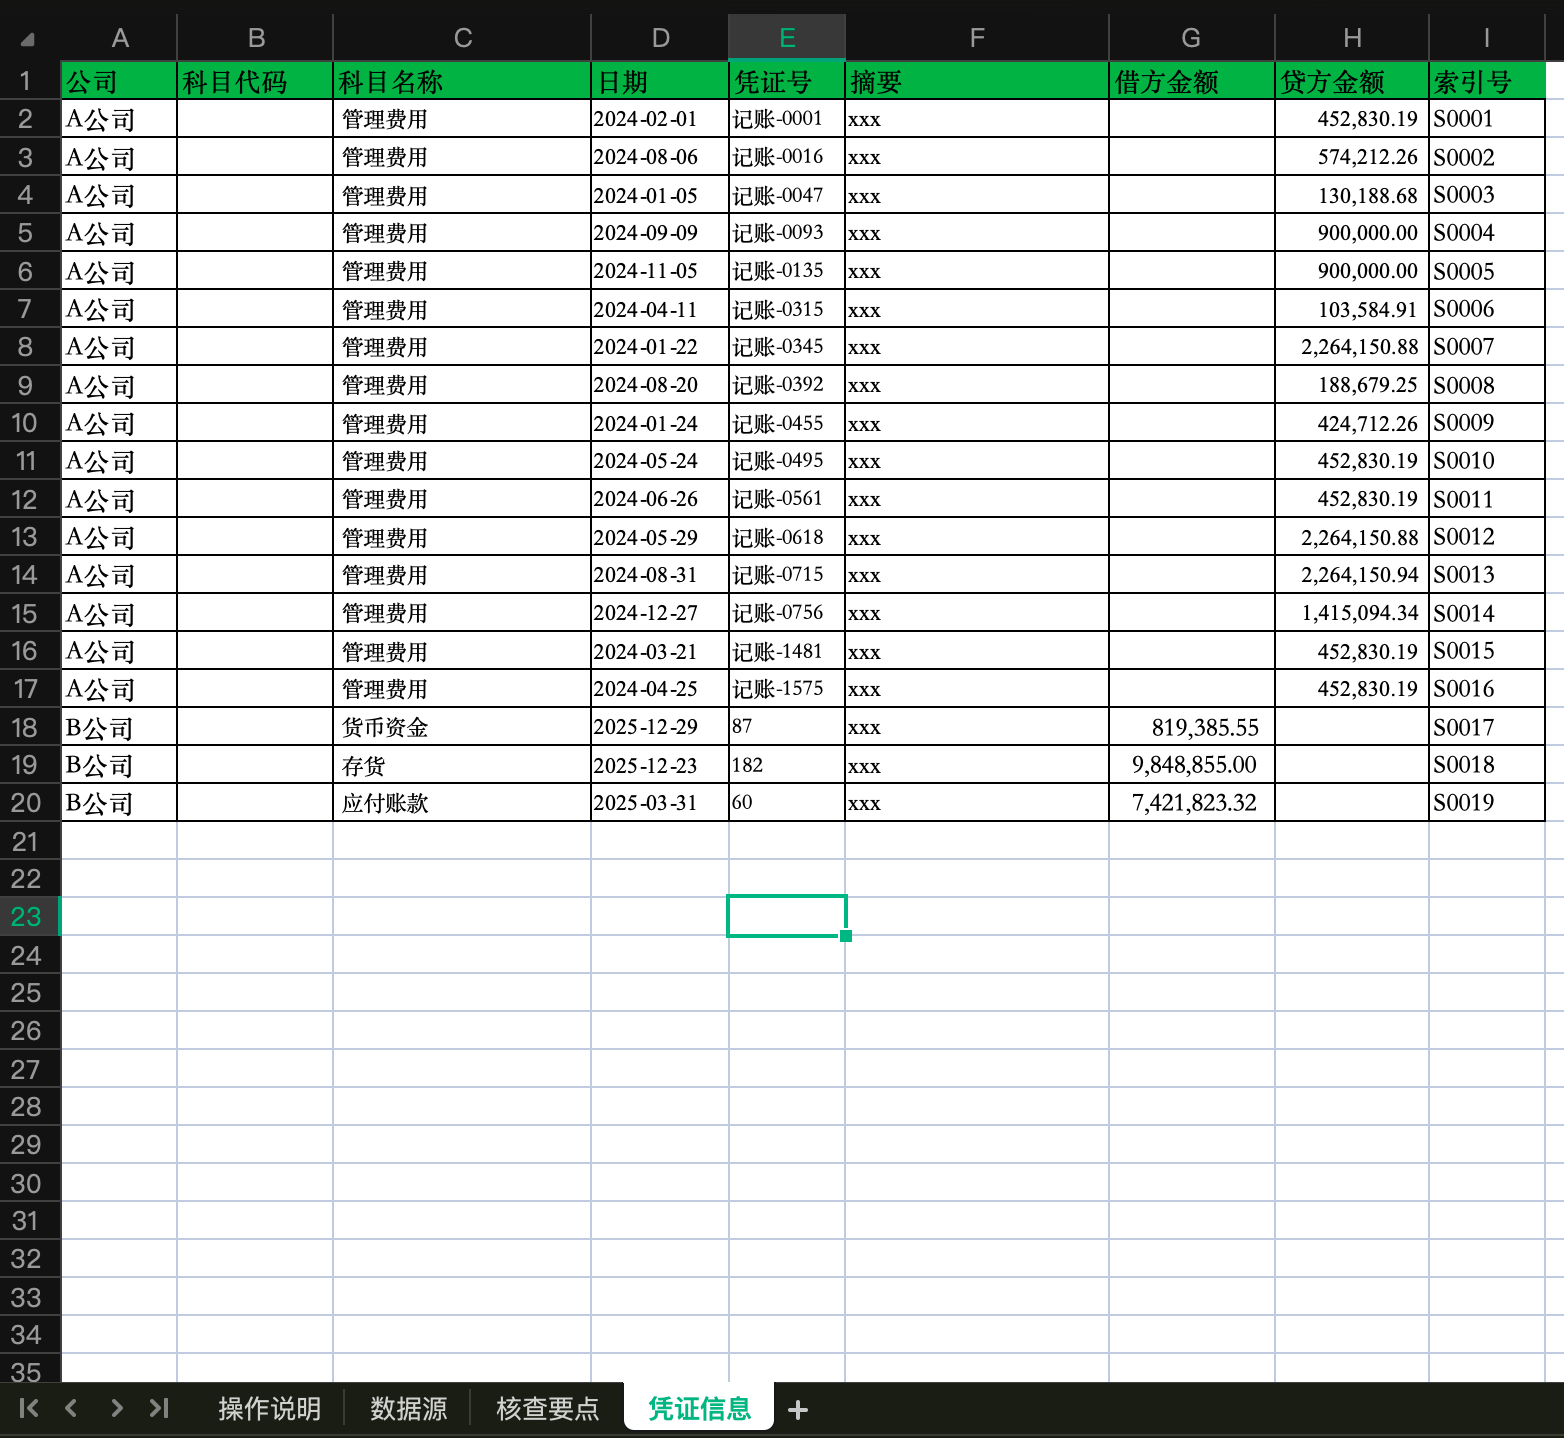Click the 科目代码 header cell
This screenshot has height=1438, width=1564.
pos(254,82)
